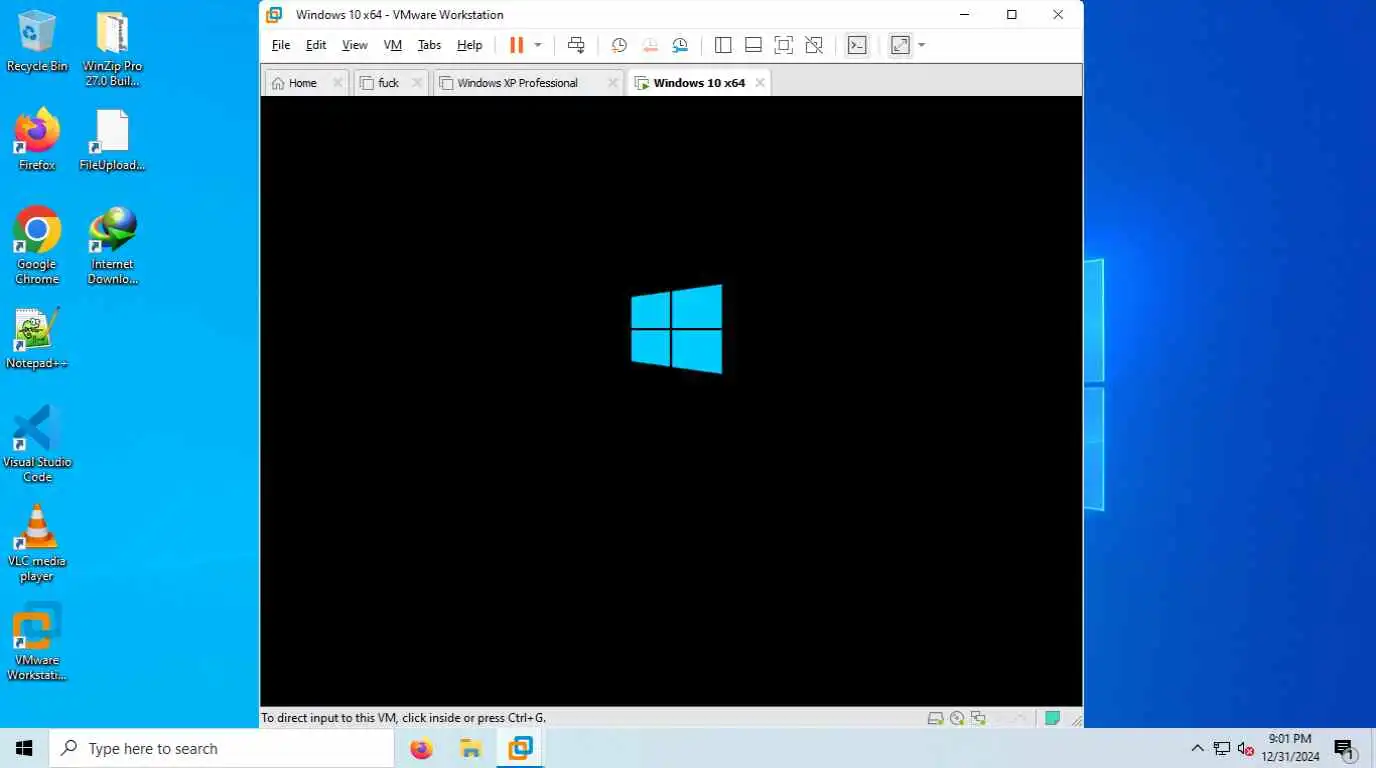
Task: Open Firefox from the taskbar
Action: (422, 748)
